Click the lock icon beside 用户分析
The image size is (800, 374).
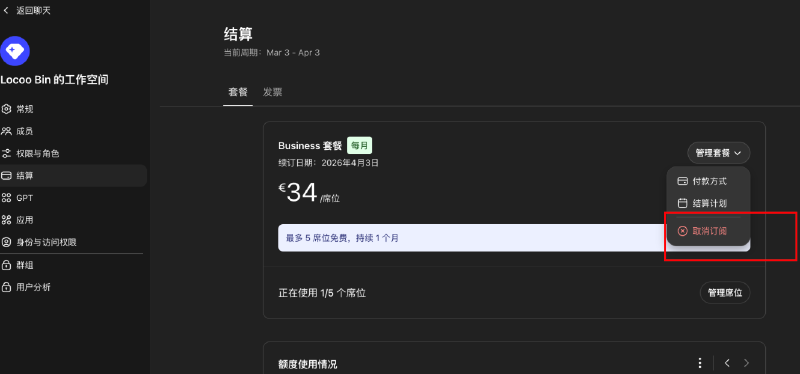[x=6, y=287]
